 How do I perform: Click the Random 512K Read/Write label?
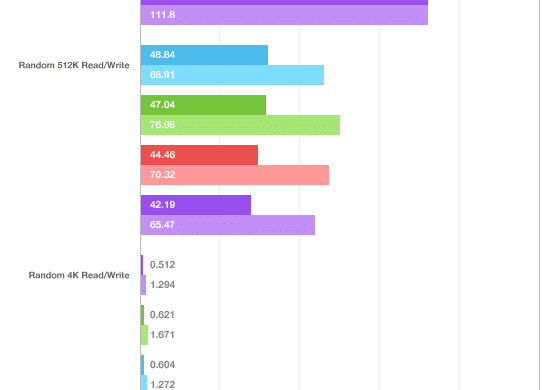pos(74,65)
